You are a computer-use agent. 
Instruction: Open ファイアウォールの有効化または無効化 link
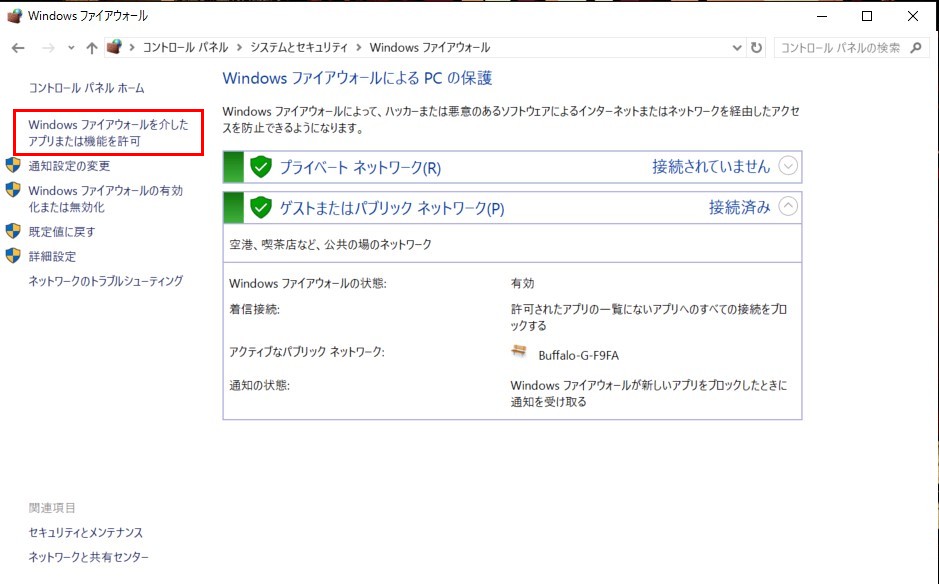105,198
